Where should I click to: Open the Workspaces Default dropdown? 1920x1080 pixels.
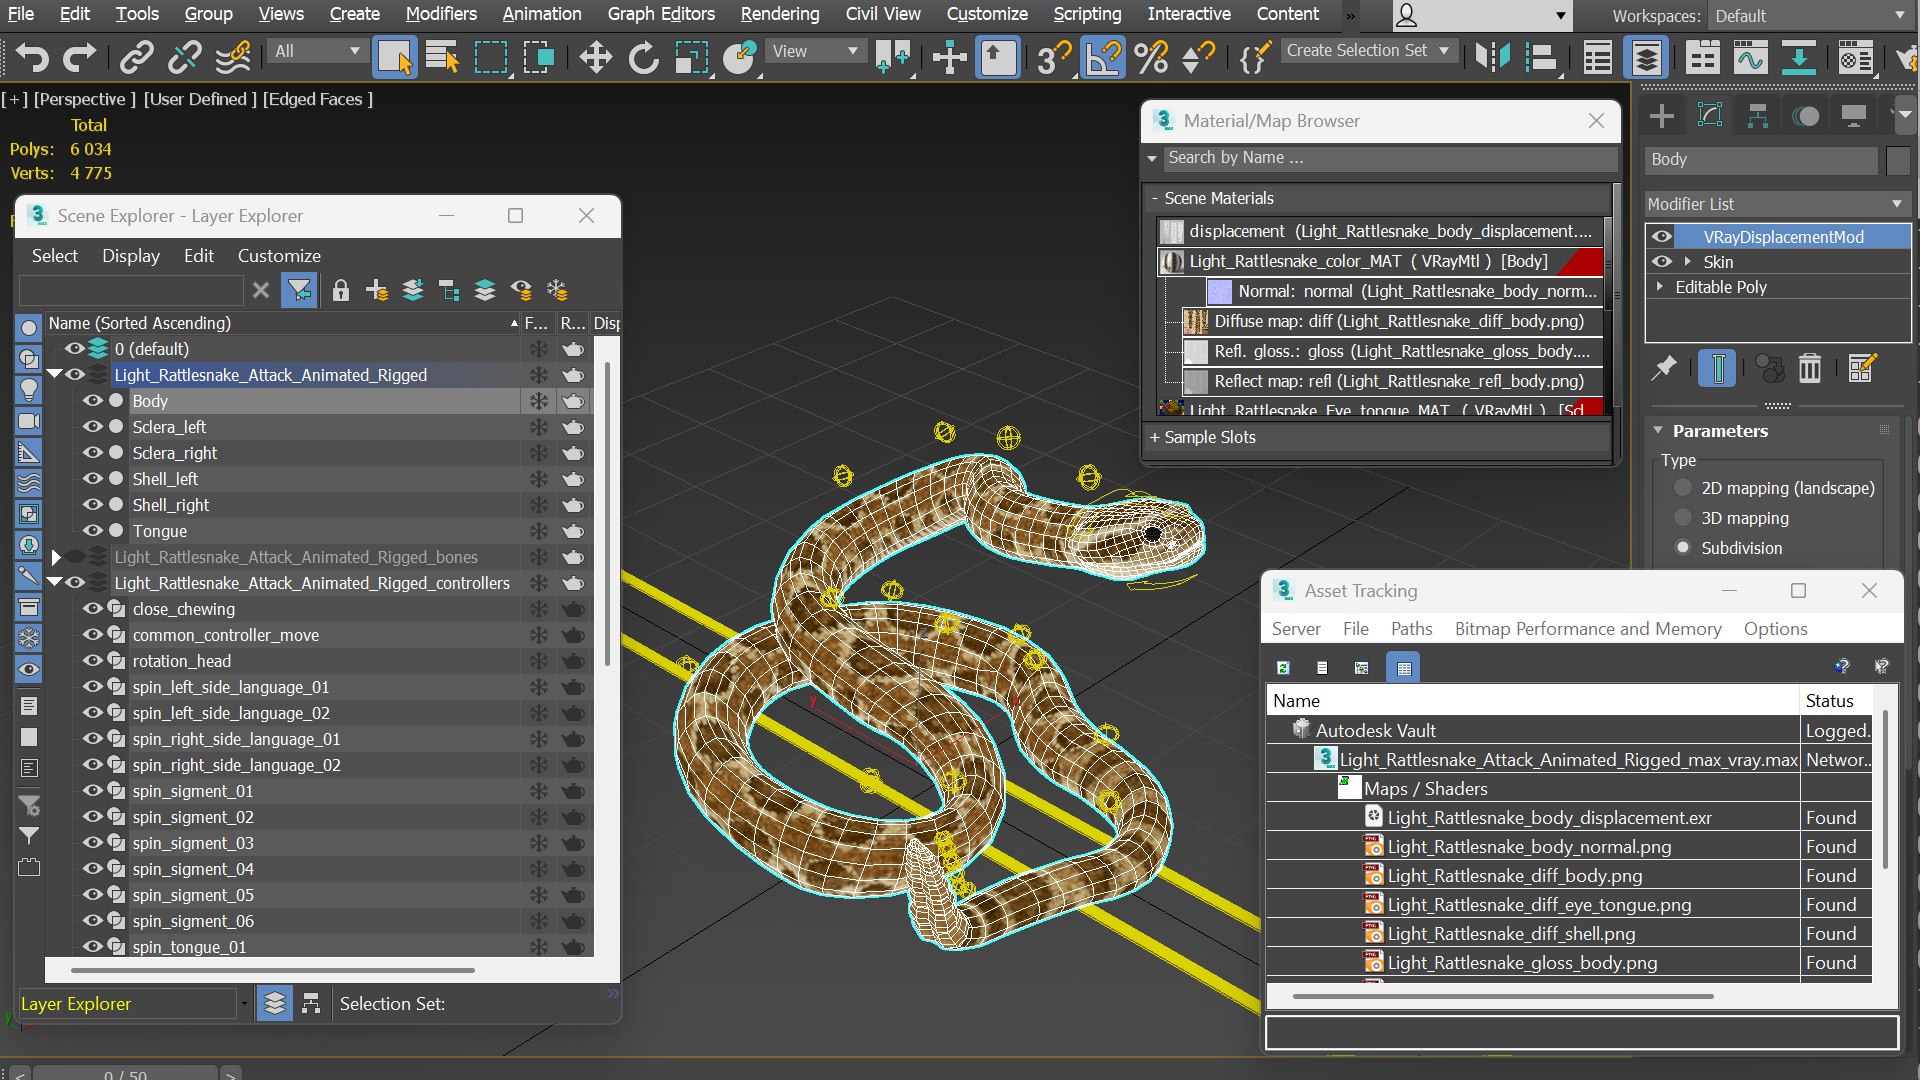tap(1810, 16)
